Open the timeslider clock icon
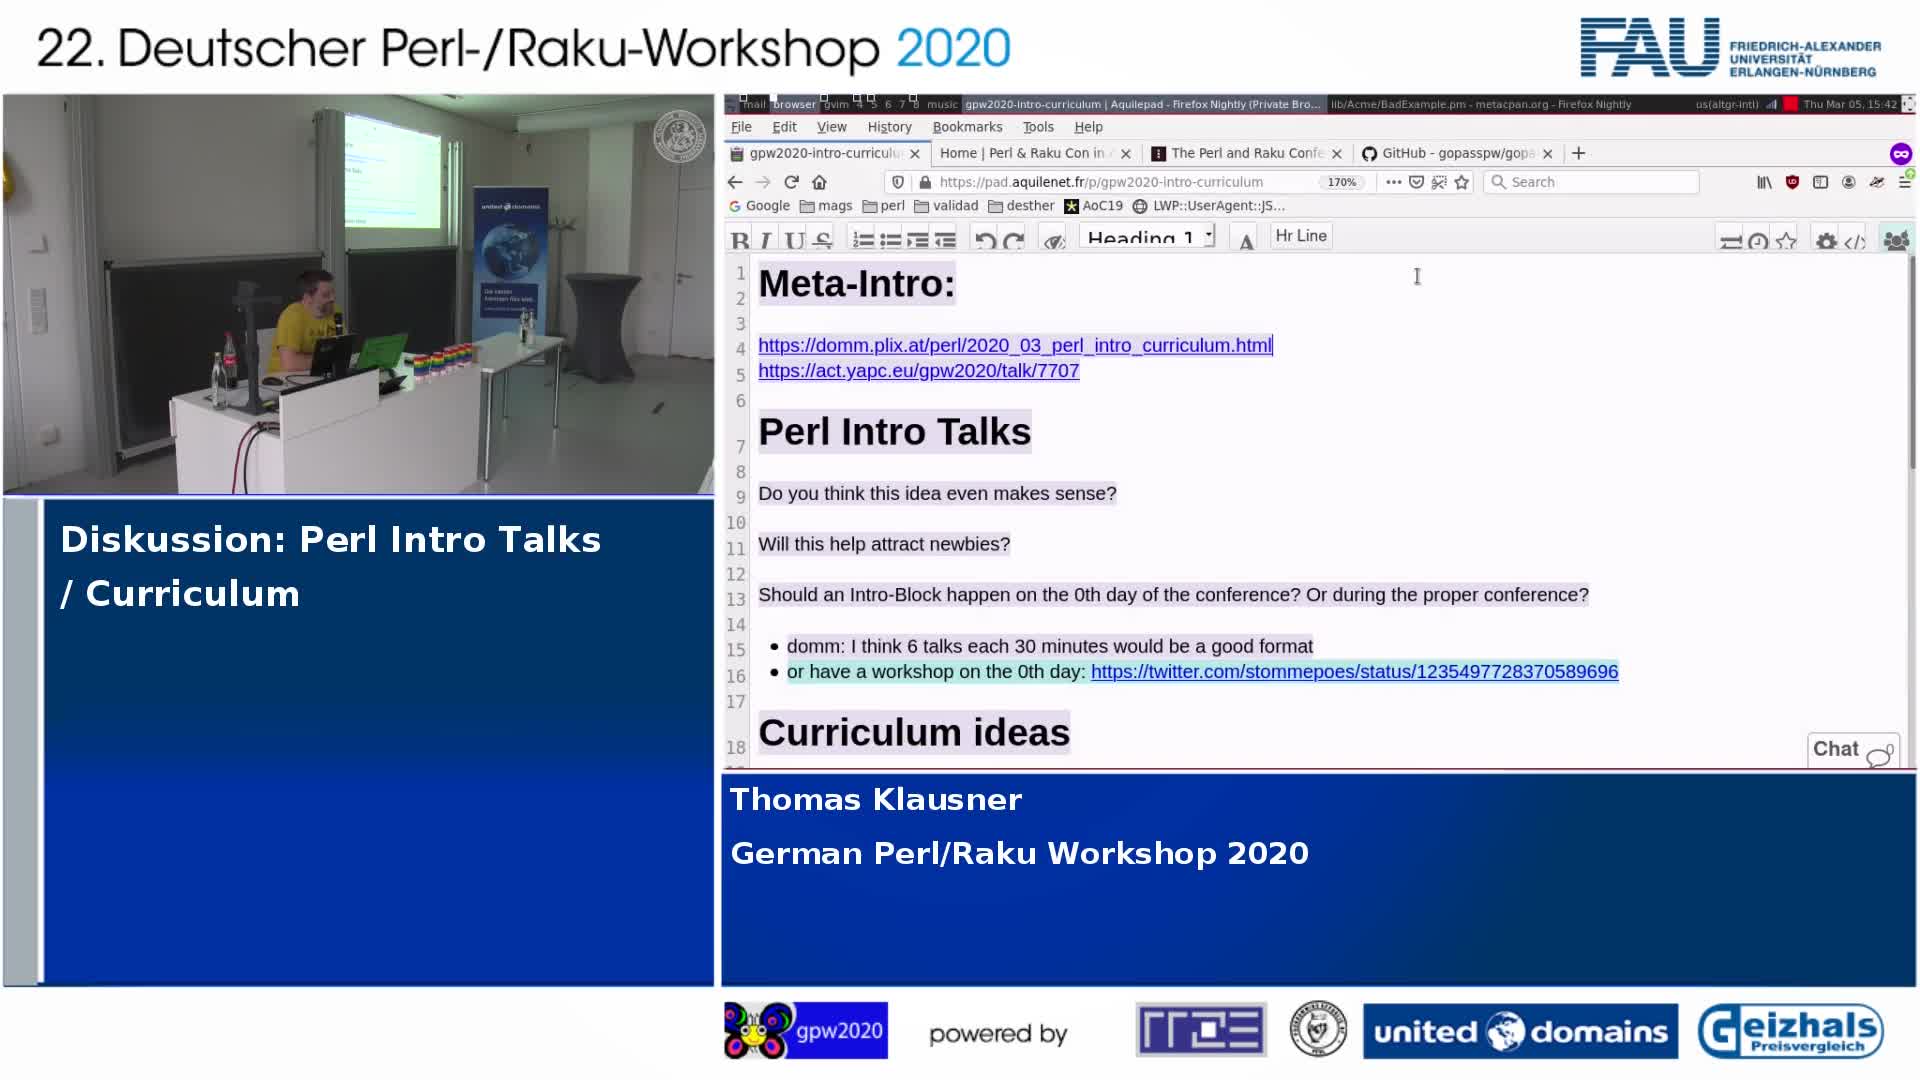Viewport: 1920px width, 1080px height. tap(1757, 240)
